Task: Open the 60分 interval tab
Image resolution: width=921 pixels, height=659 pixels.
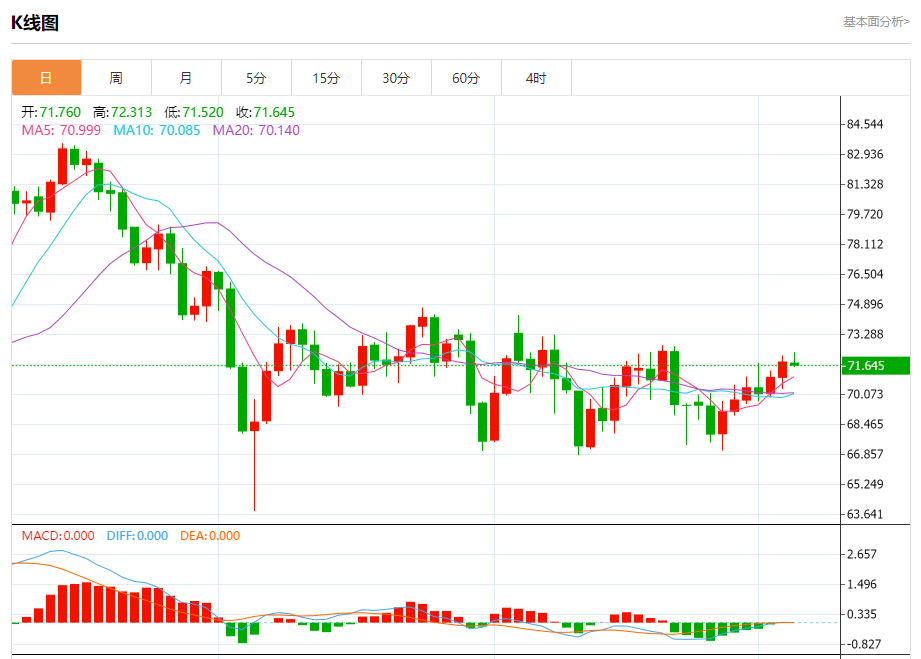Action: pyautogui.click(x=466, y=78)
